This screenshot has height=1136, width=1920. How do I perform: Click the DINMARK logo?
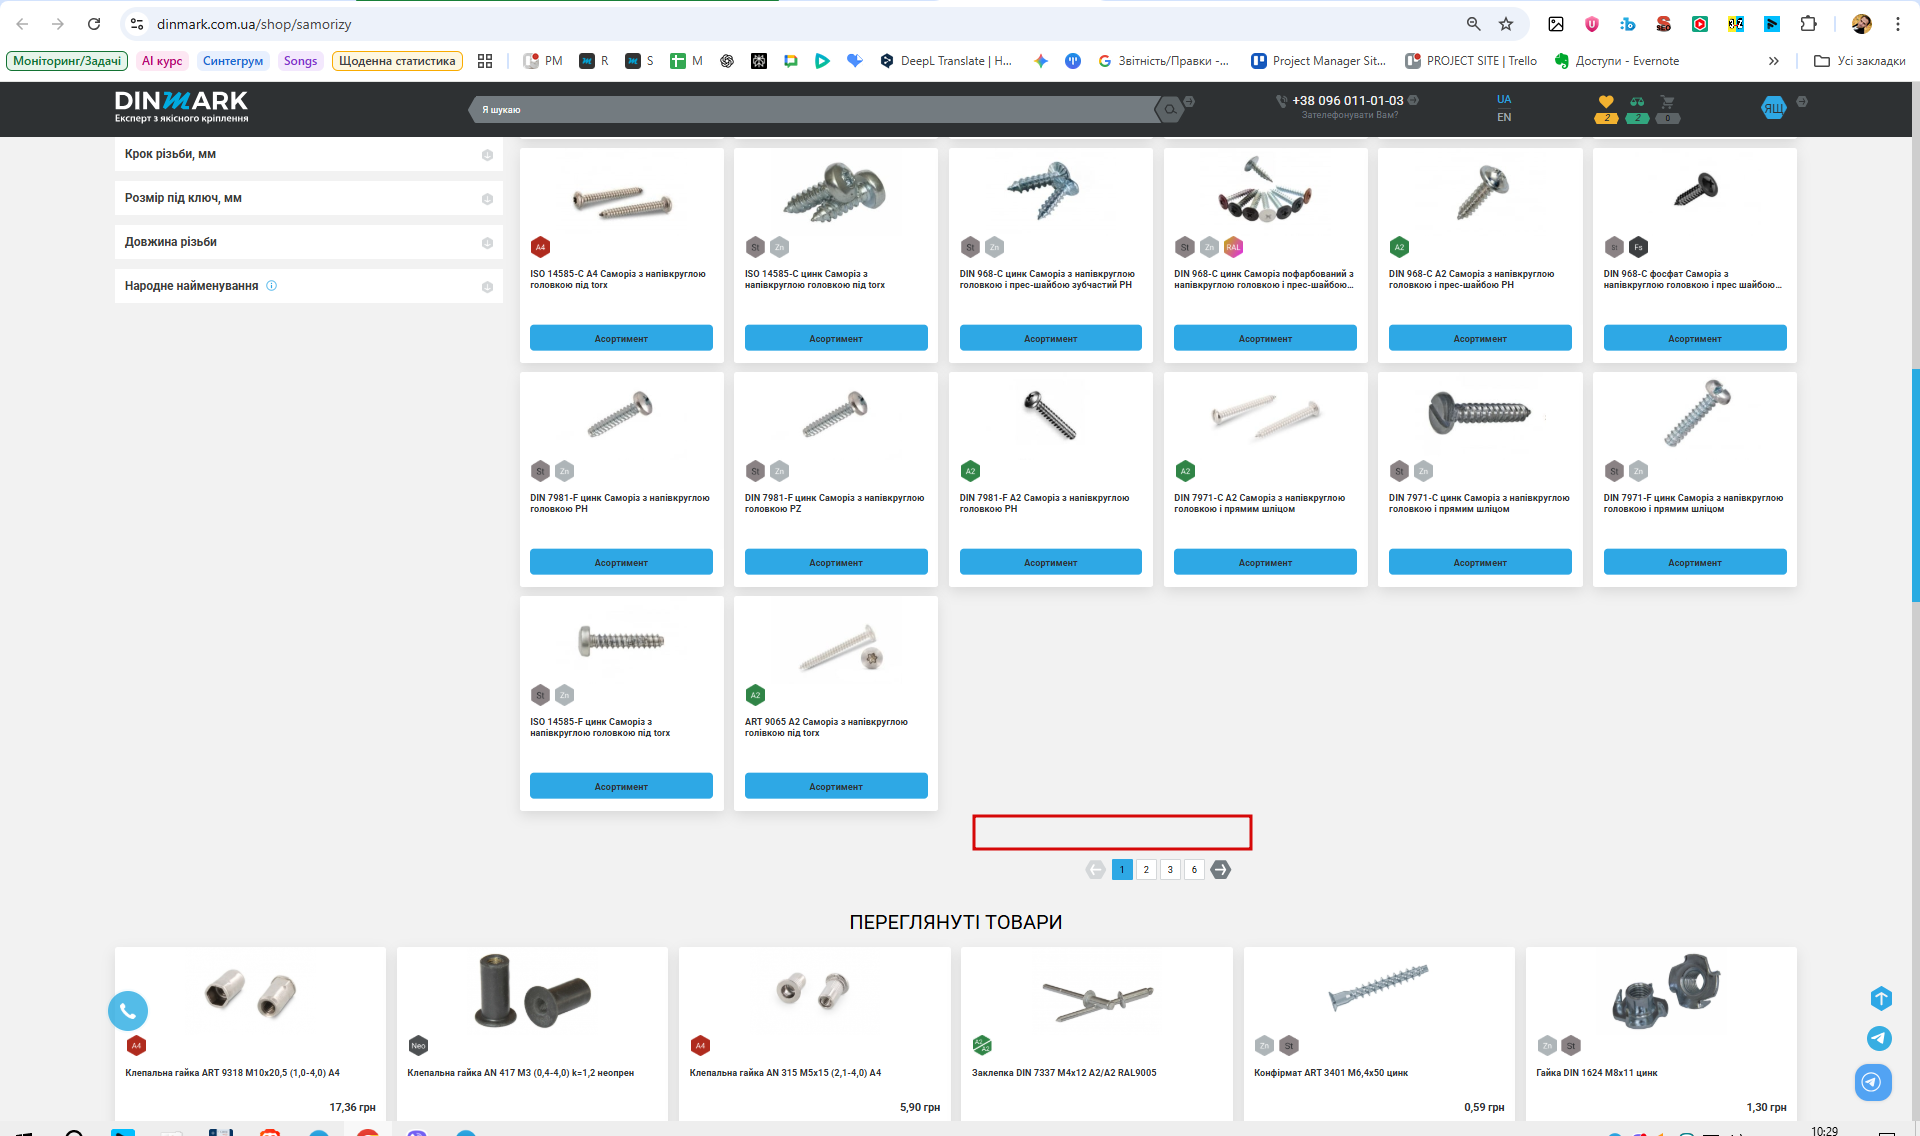(181, 106)
